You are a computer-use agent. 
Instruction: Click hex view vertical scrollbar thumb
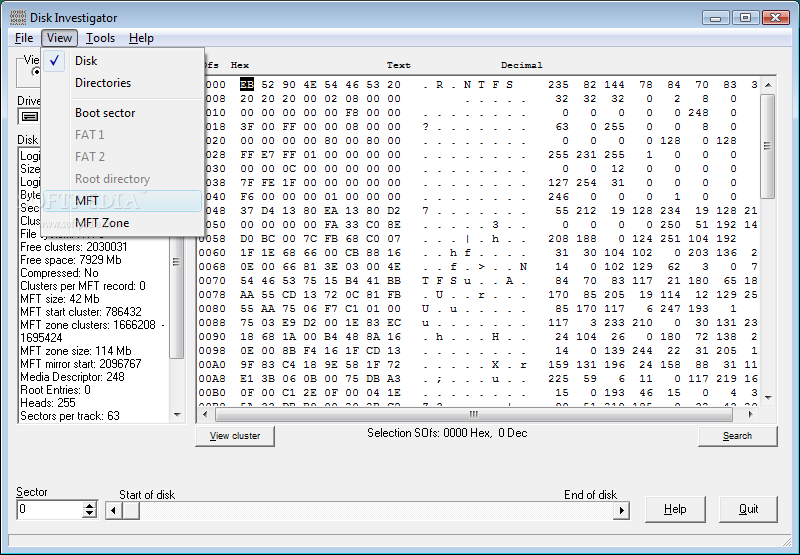768,146
